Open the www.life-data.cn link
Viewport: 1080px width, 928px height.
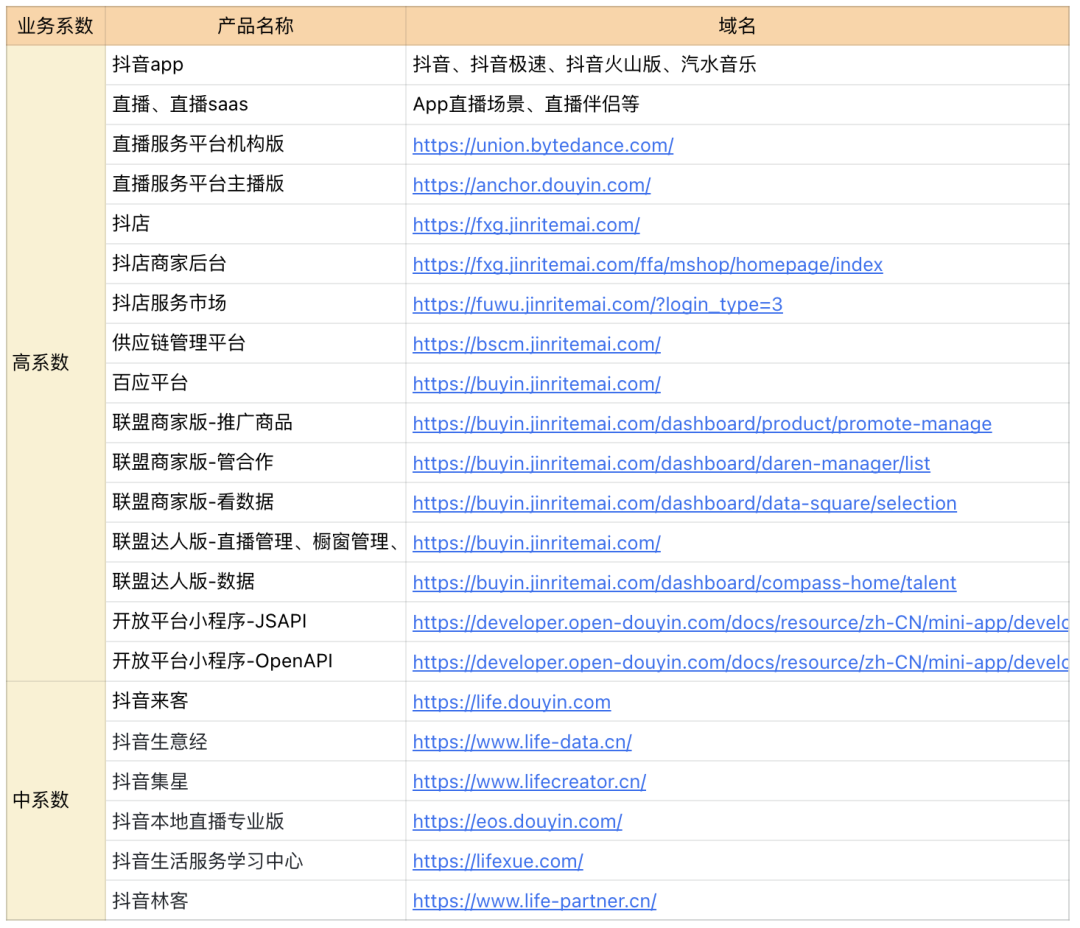522,742
